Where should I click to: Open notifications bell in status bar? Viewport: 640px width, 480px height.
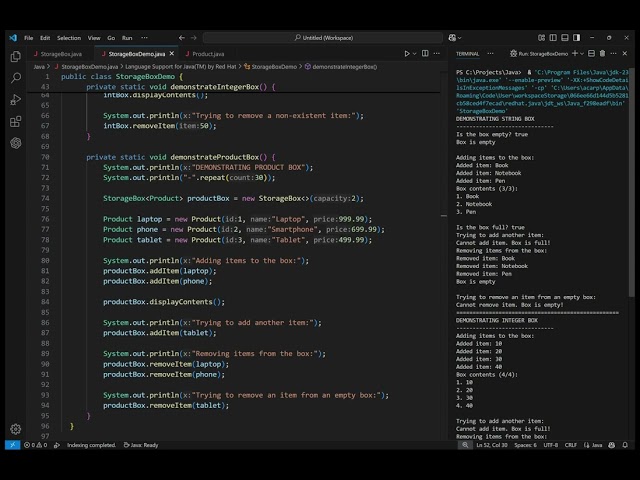pyautogui.click(x=625, y=445)
